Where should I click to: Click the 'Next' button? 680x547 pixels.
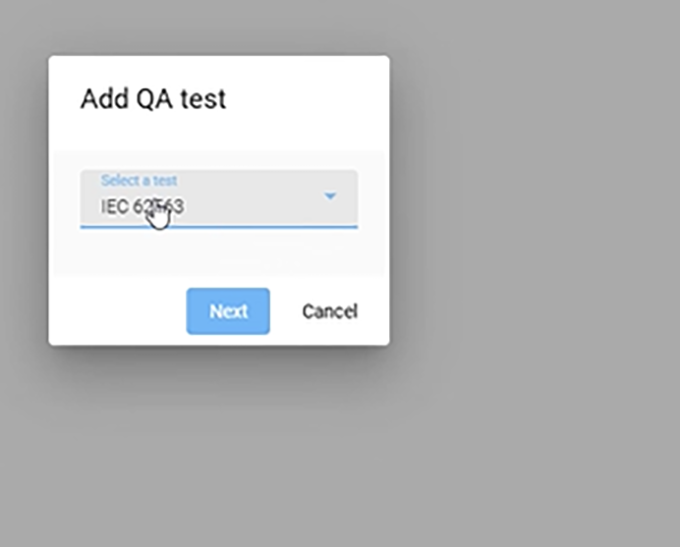[228, 311]
